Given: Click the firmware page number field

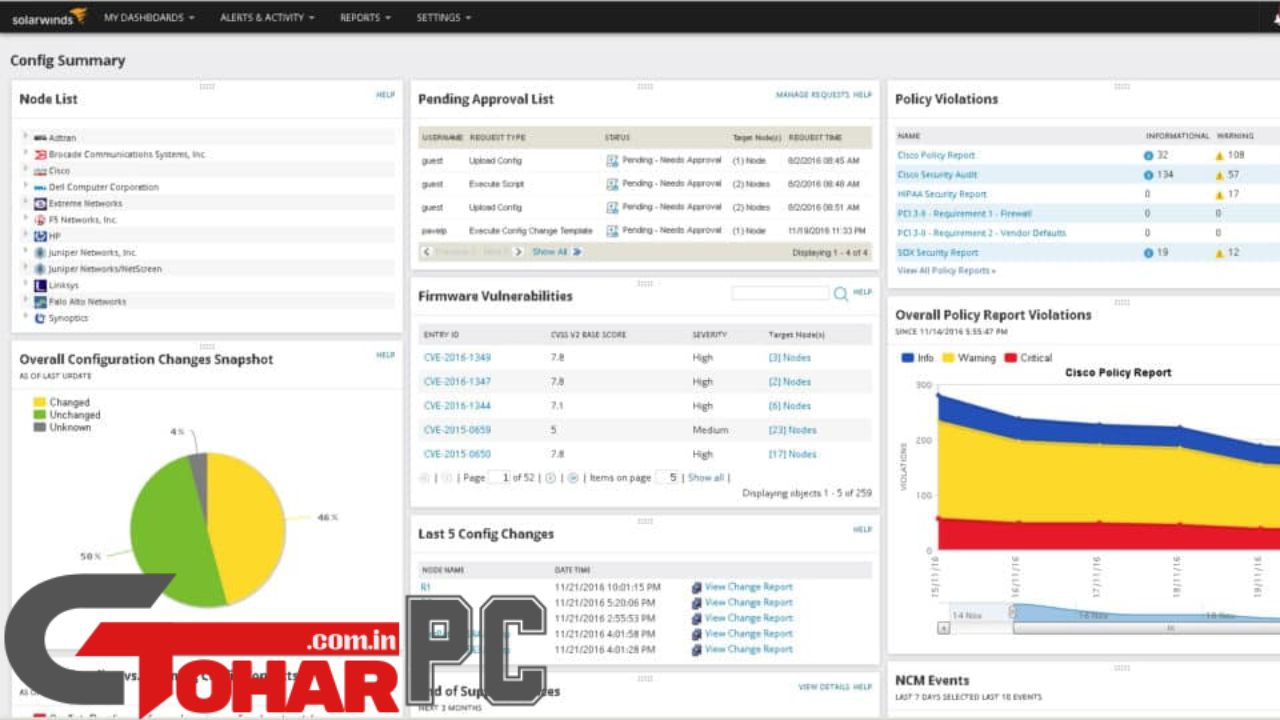Looking at the screenshot, I should point(500,478).
